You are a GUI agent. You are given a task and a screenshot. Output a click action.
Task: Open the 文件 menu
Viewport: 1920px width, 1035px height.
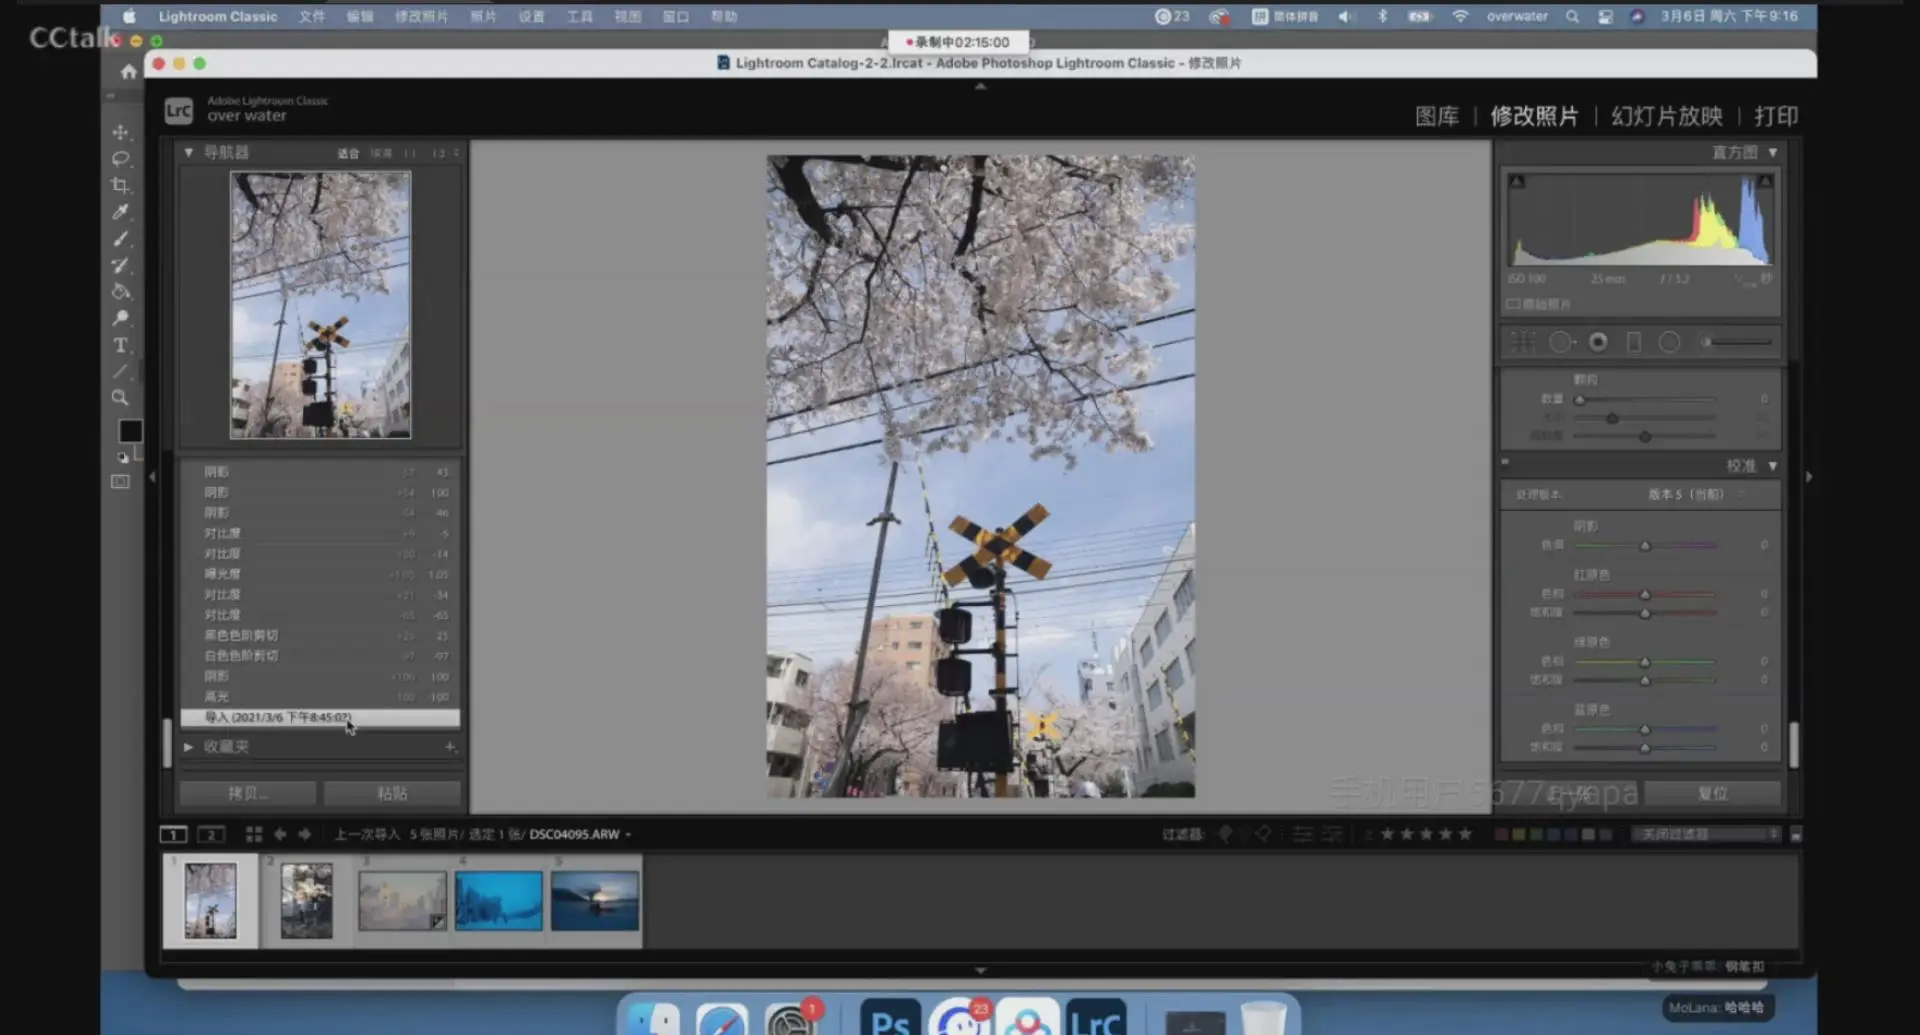[x=312, y=16]
